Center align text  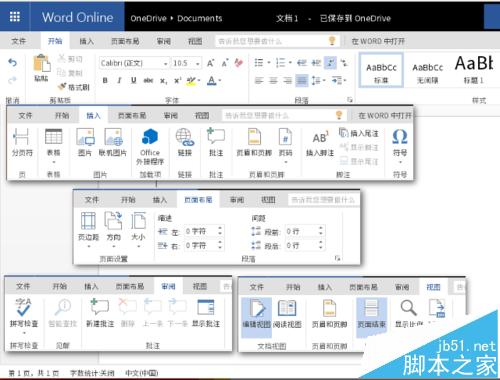tap(273, 80)
